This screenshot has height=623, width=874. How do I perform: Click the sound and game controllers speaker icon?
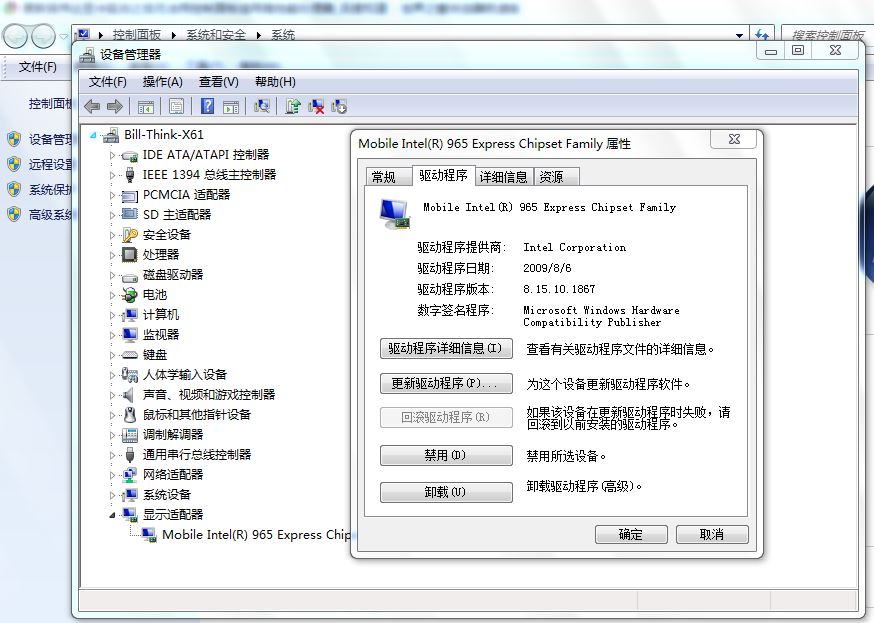(129, 395)
